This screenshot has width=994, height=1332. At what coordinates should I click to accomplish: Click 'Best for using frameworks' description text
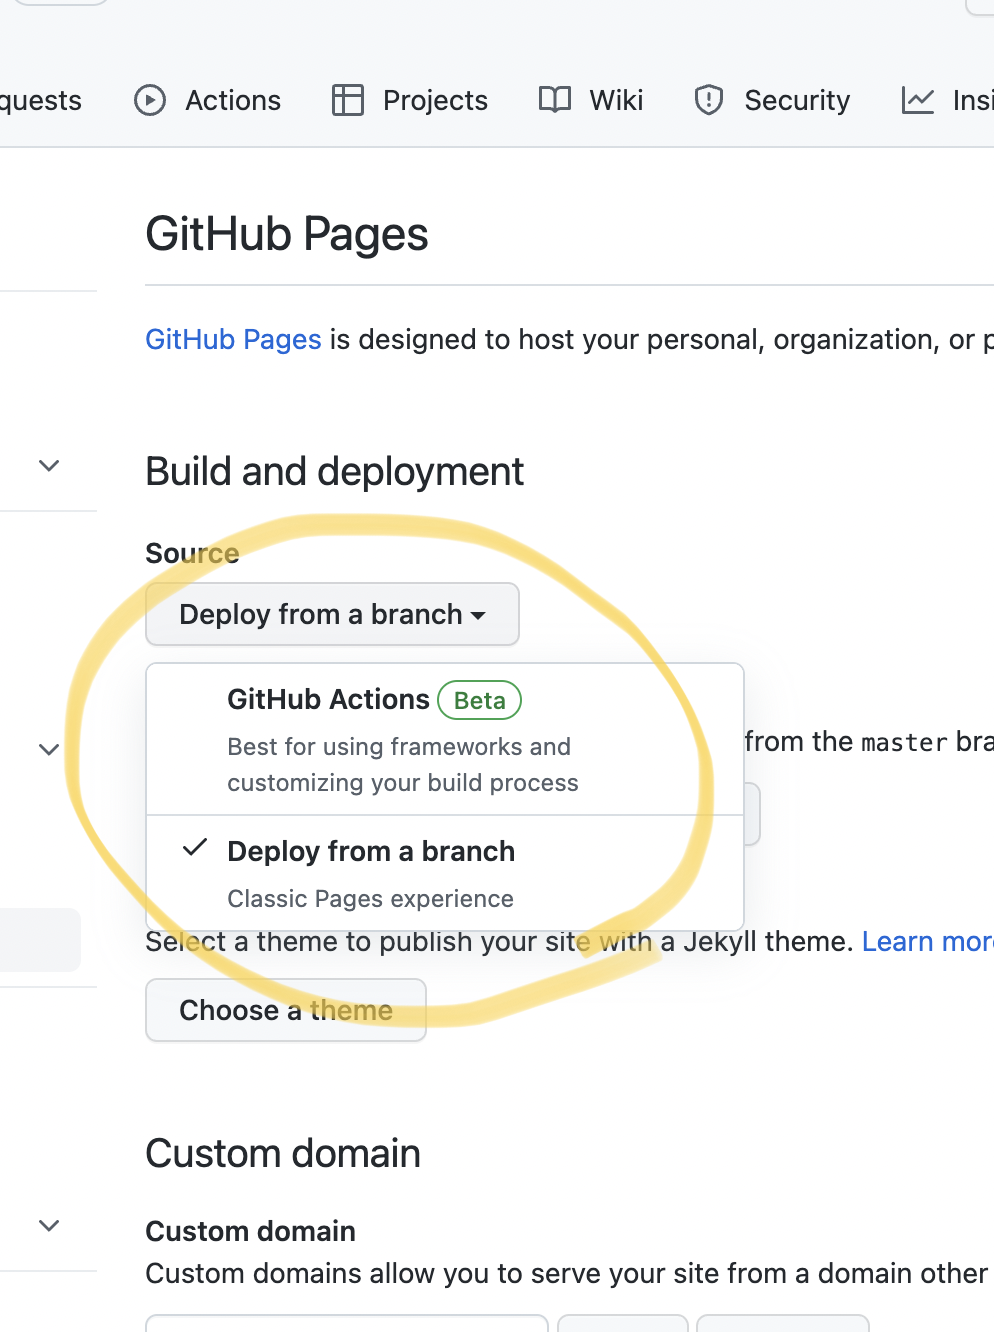pyautogui.click(x=403, y=765)
